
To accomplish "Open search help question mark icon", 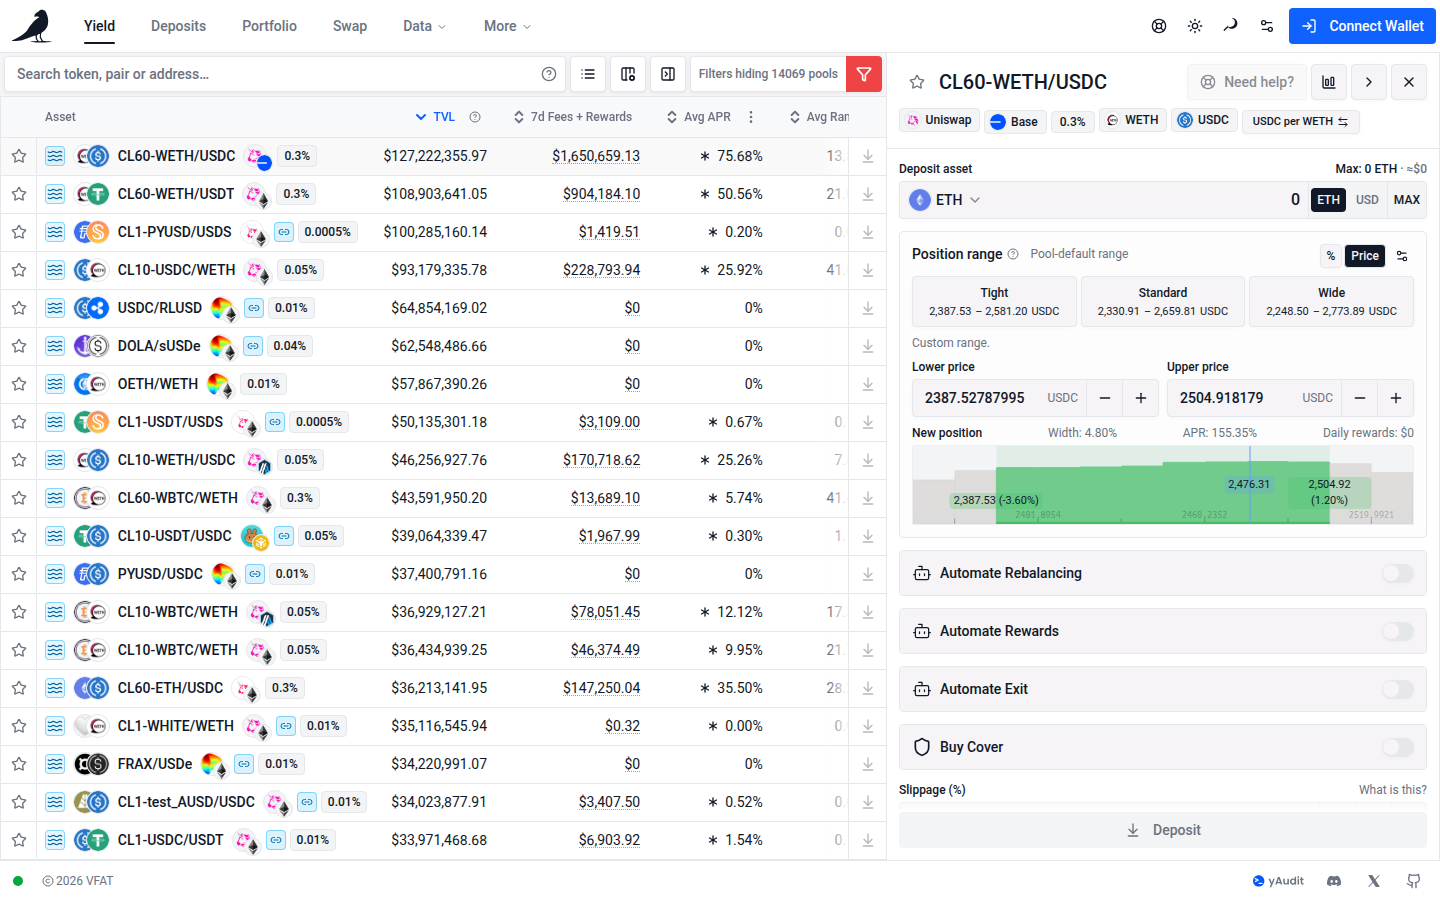I will (549, 74).
